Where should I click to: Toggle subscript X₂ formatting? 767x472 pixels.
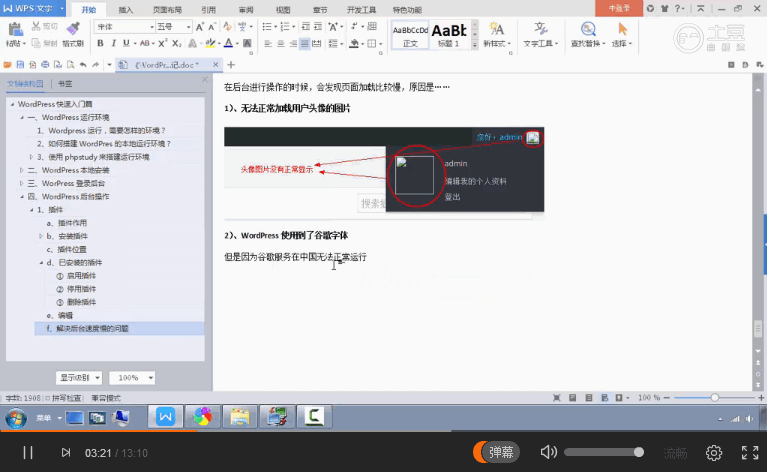(x=177, y=44)
